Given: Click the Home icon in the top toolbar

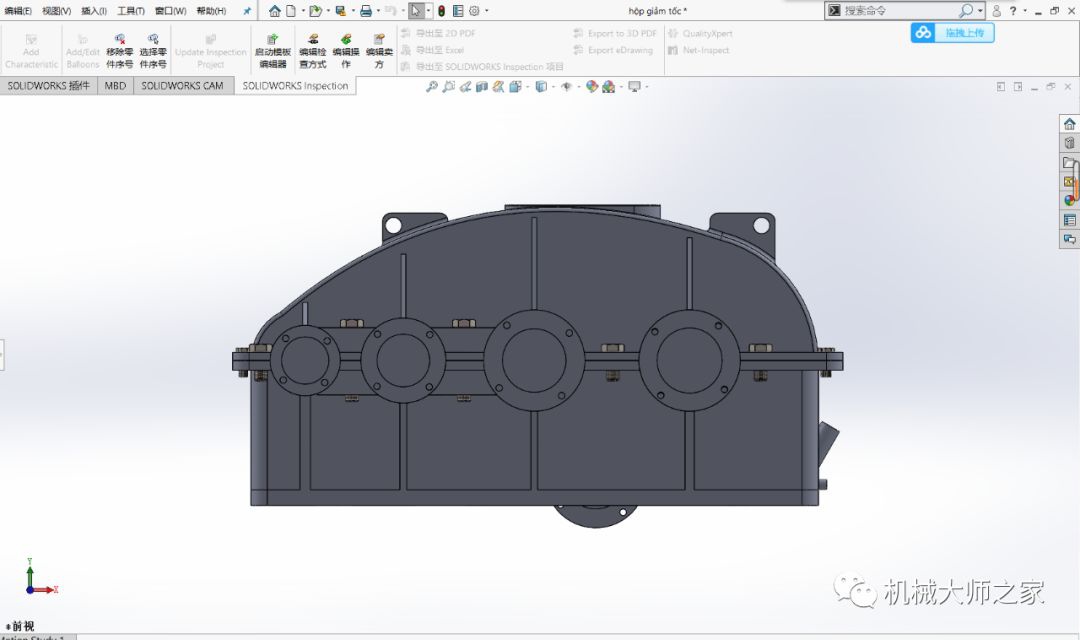Looking at the screenshot, I should tap(274, 11).
